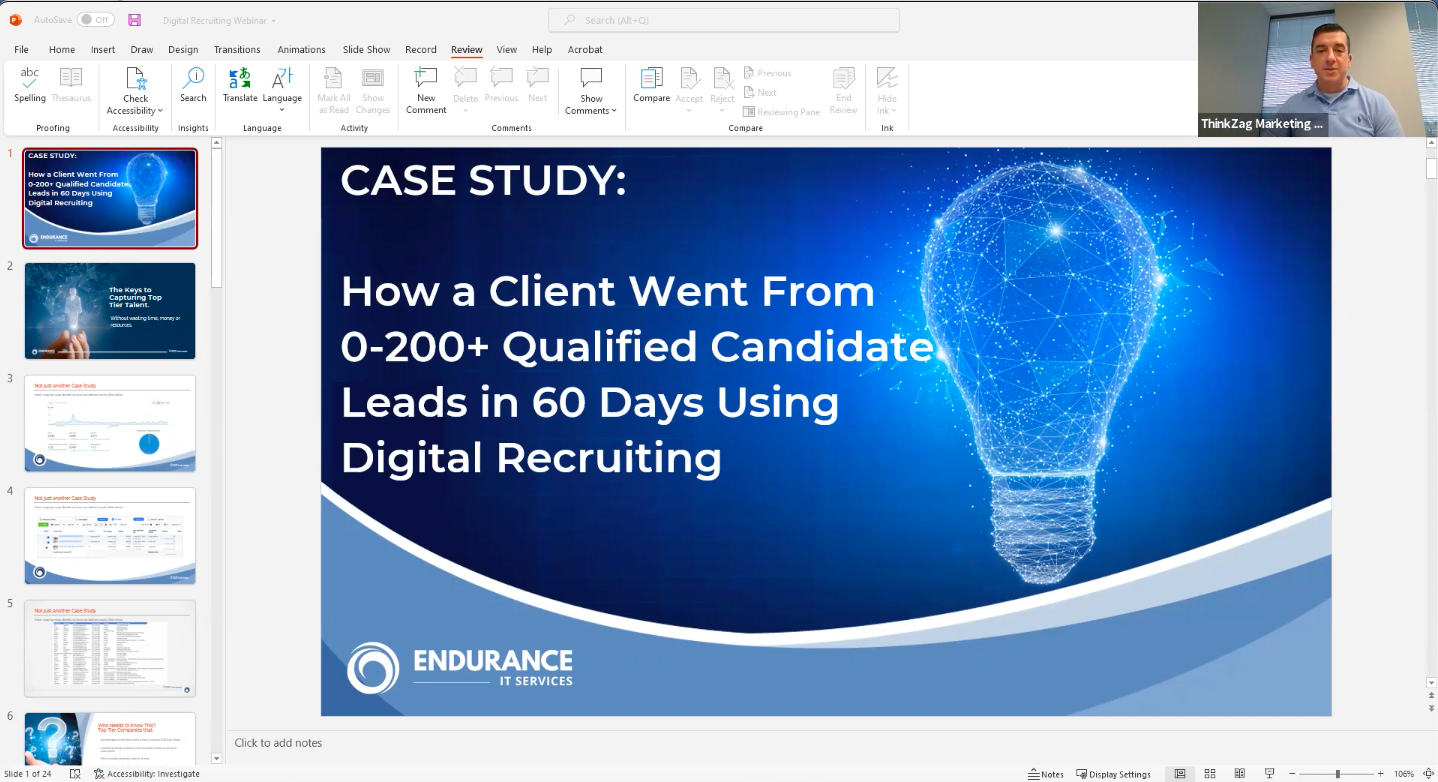Screen dimensions: 1438x782
Task: Select slide 3 thumbnail
Action: coord(110,423)
